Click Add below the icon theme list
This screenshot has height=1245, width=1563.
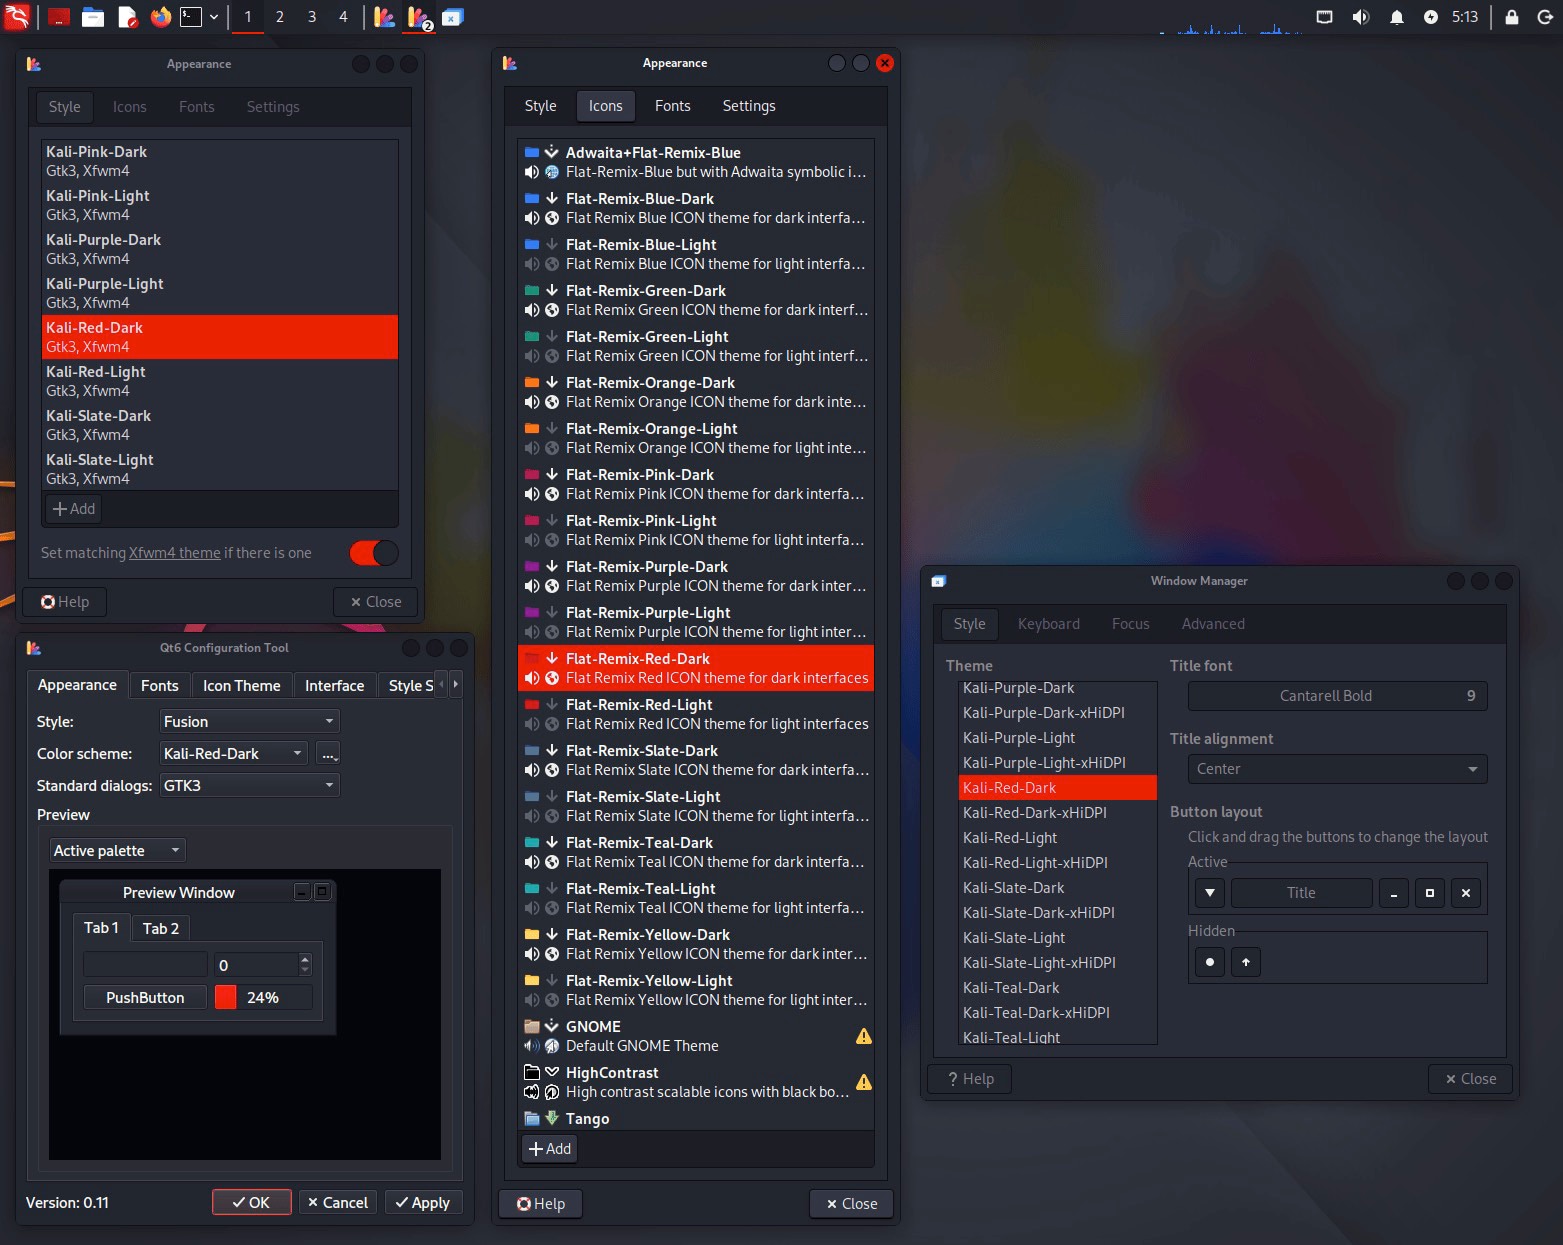[x=549, y=1149]
